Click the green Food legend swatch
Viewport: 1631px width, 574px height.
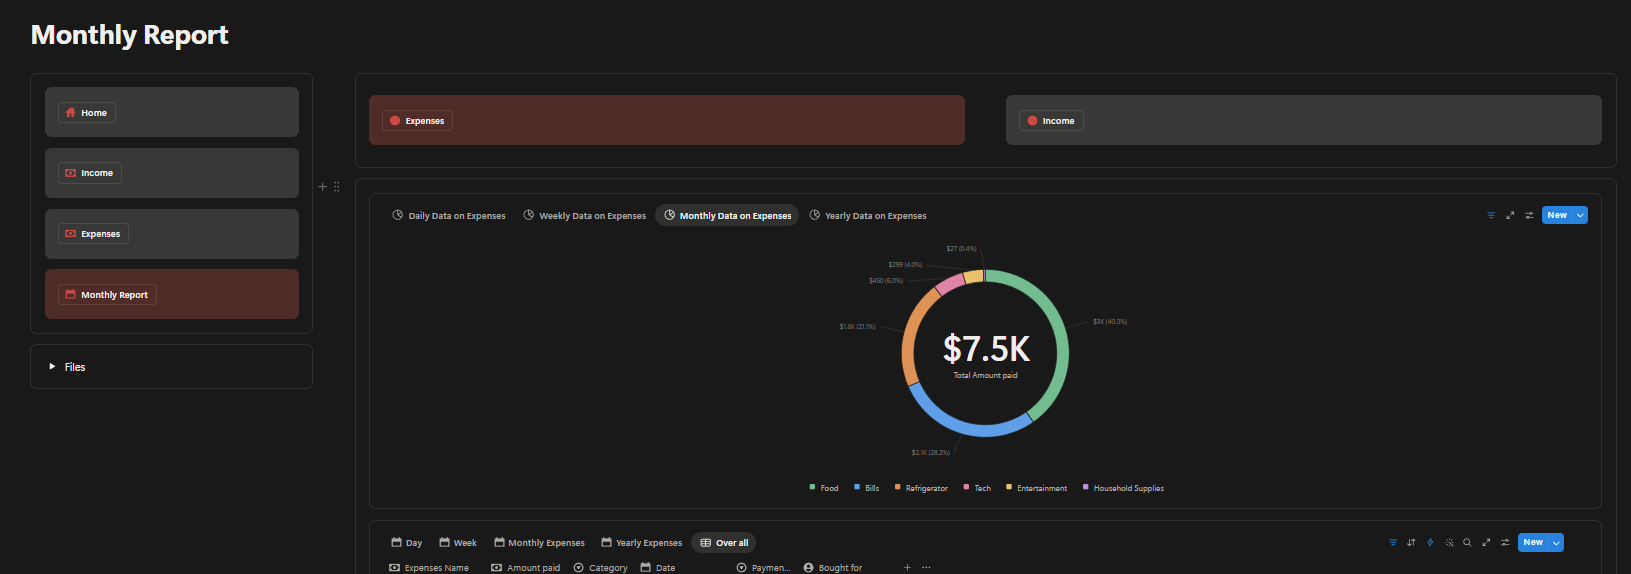click(x=812, y=488)
